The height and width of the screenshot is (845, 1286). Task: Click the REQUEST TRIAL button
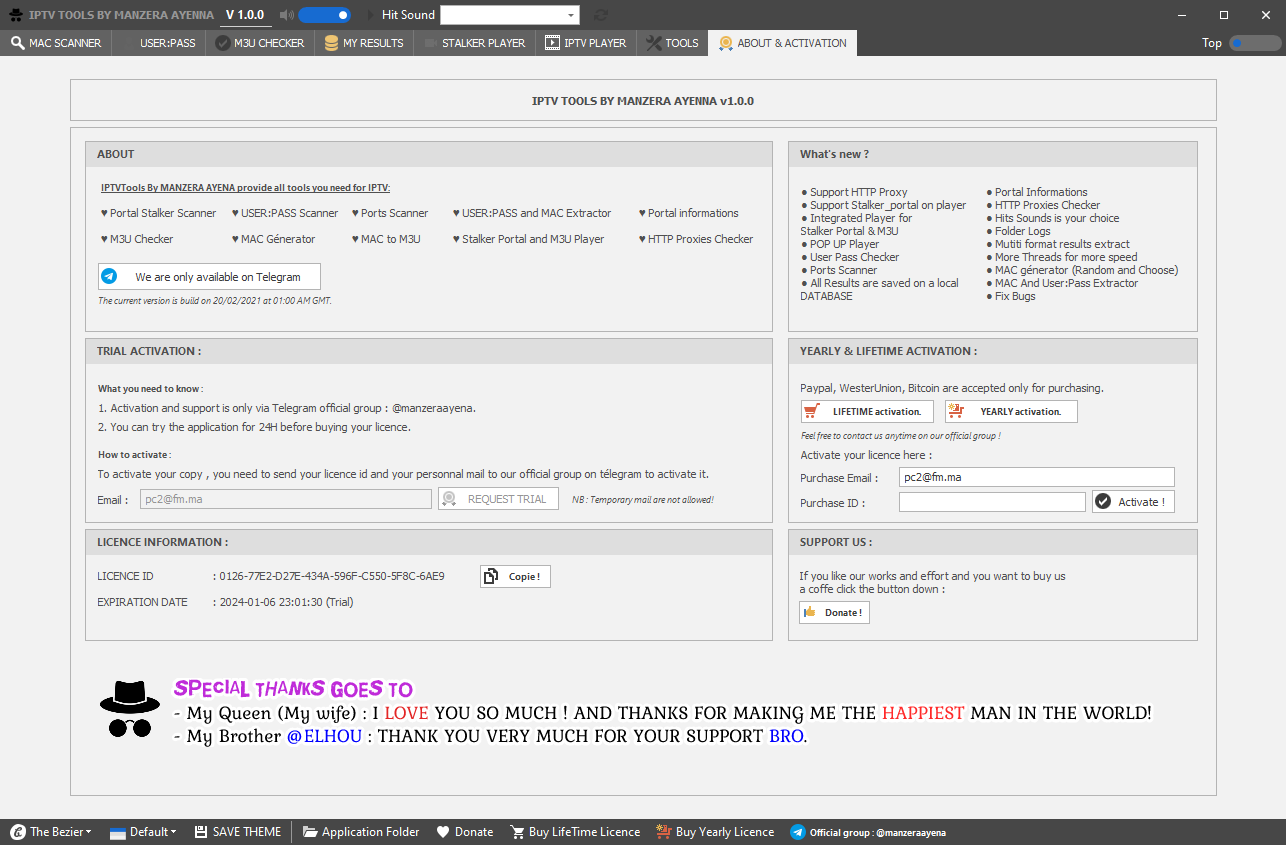tap(498, 499)
